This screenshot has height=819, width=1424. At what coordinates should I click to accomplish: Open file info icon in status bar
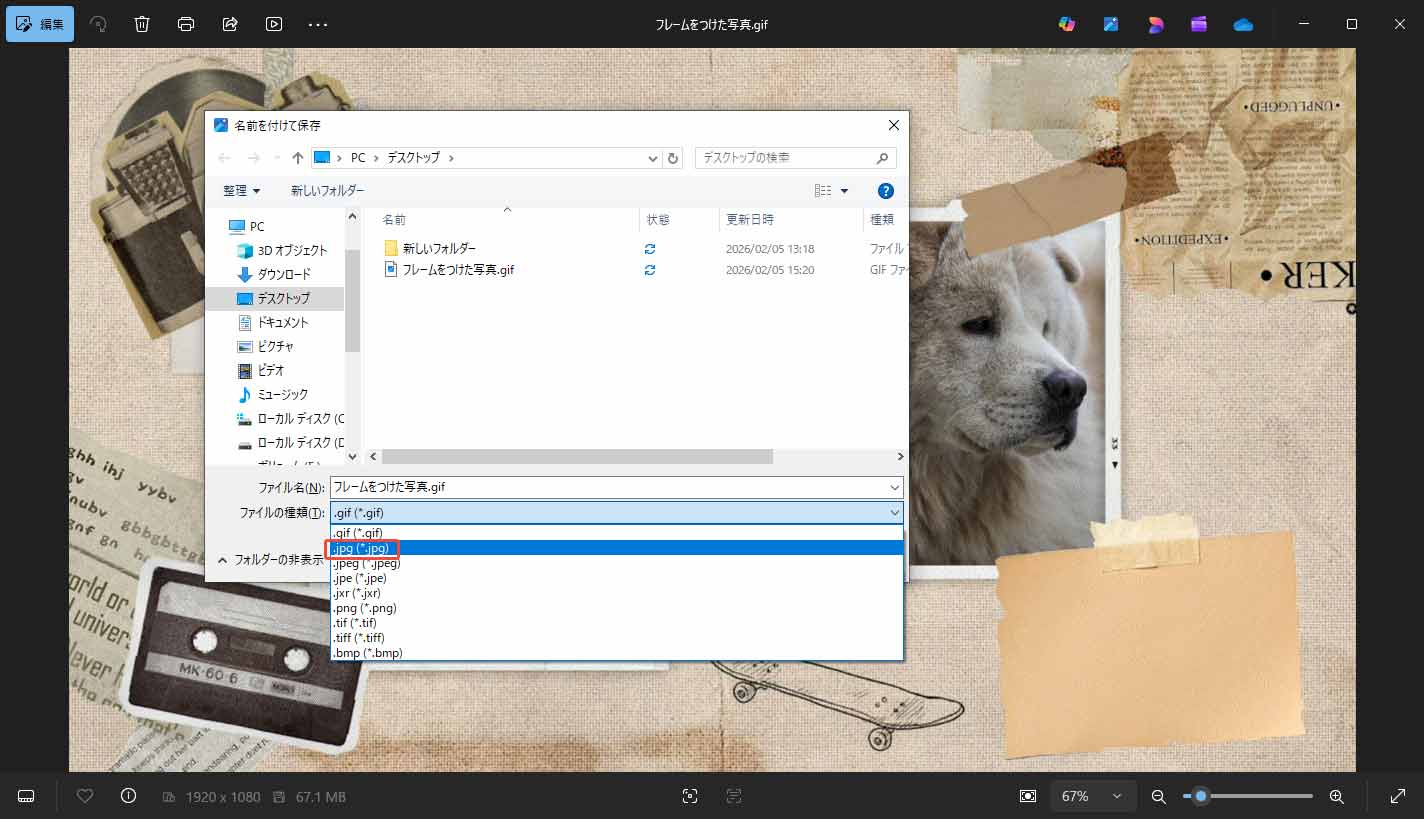point(128,796)
